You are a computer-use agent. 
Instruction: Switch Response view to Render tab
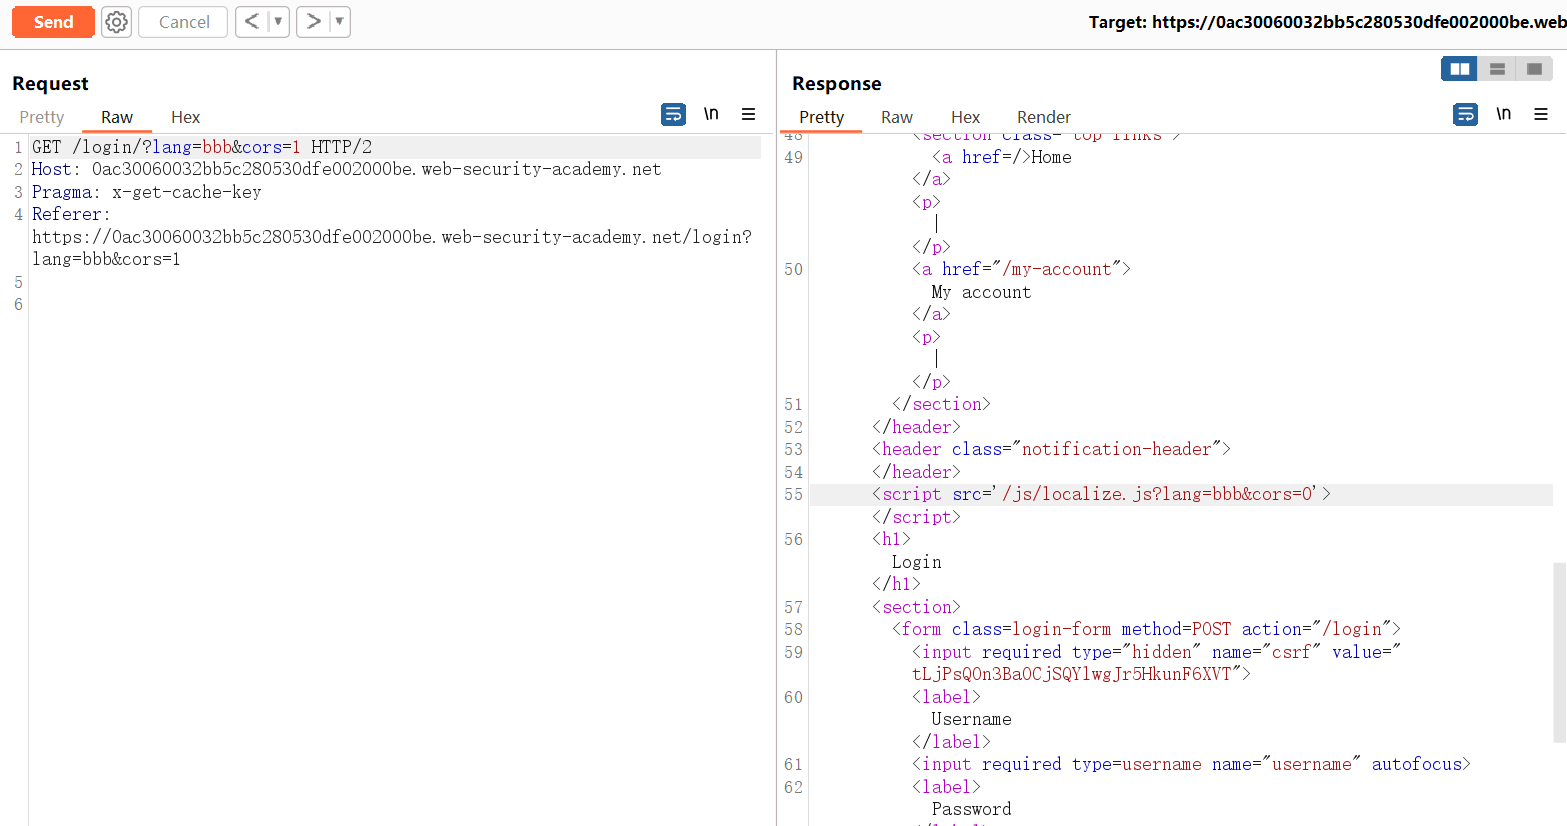tap(1044, 117)
